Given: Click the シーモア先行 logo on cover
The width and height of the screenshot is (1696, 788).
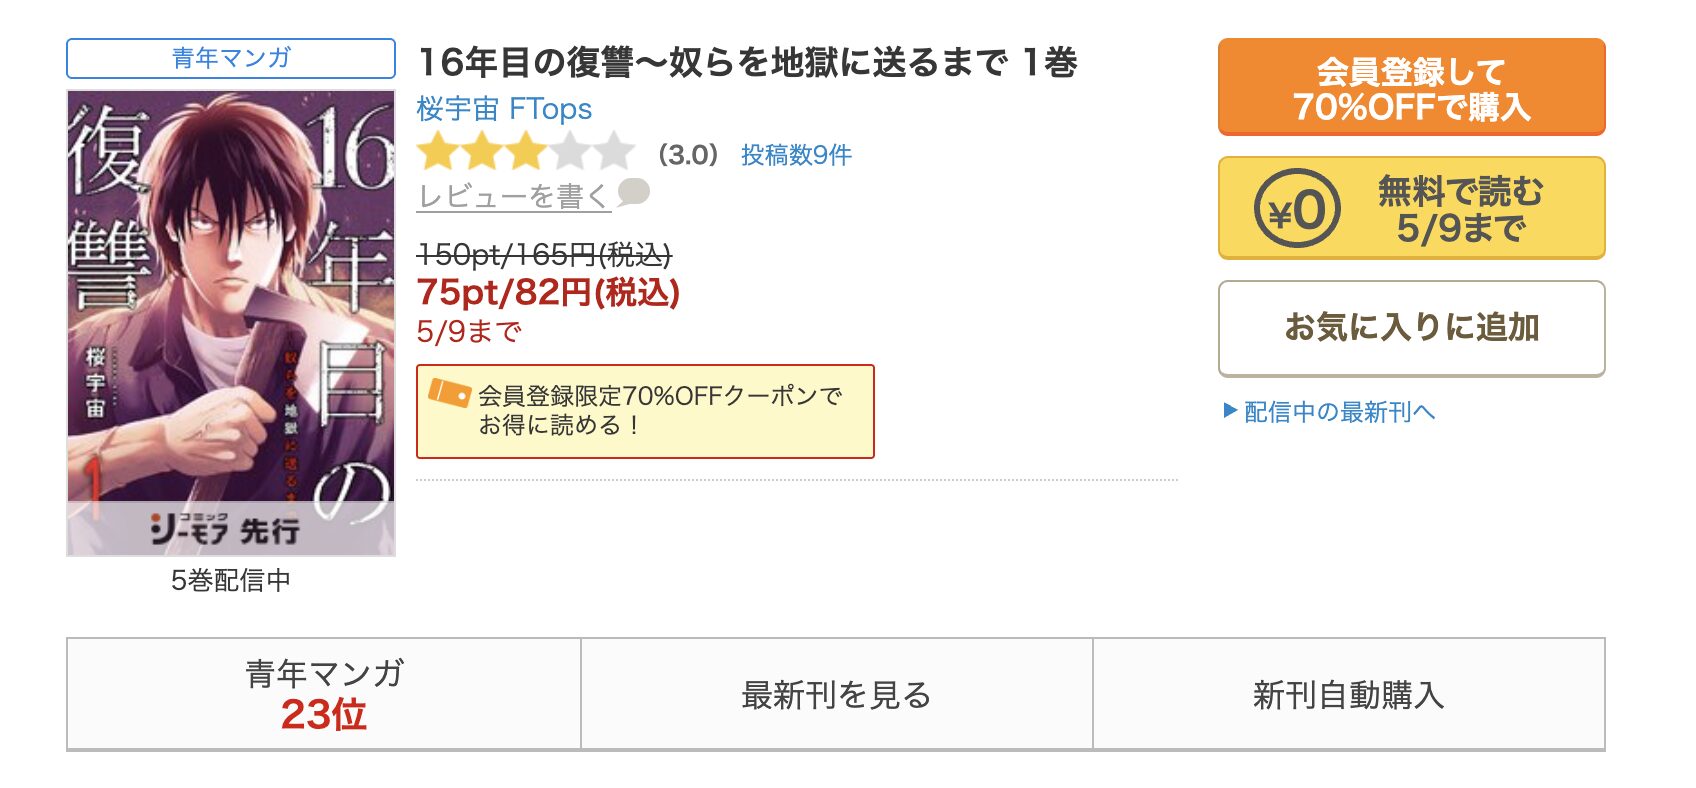Looking at the screenshot, I should pos(227,528).
